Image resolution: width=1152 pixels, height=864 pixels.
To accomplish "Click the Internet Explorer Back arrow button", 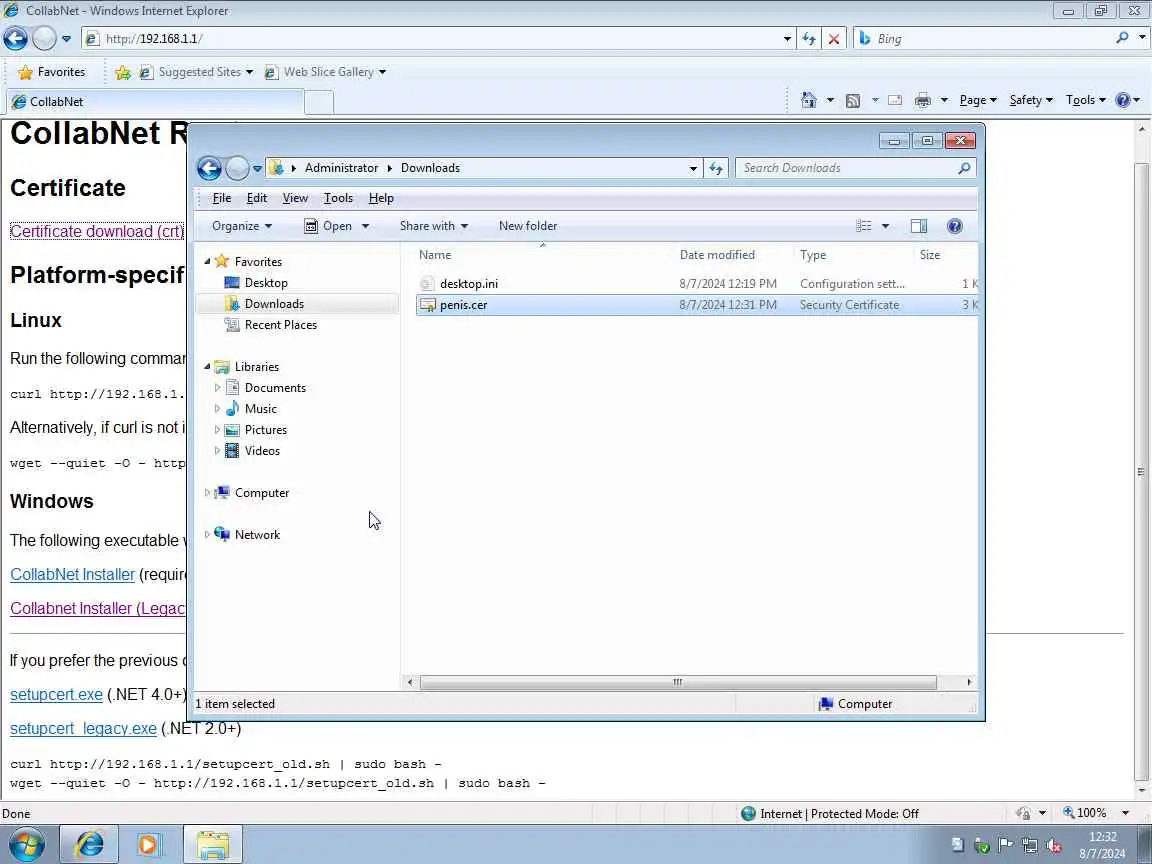I will [x=15, y=38].
